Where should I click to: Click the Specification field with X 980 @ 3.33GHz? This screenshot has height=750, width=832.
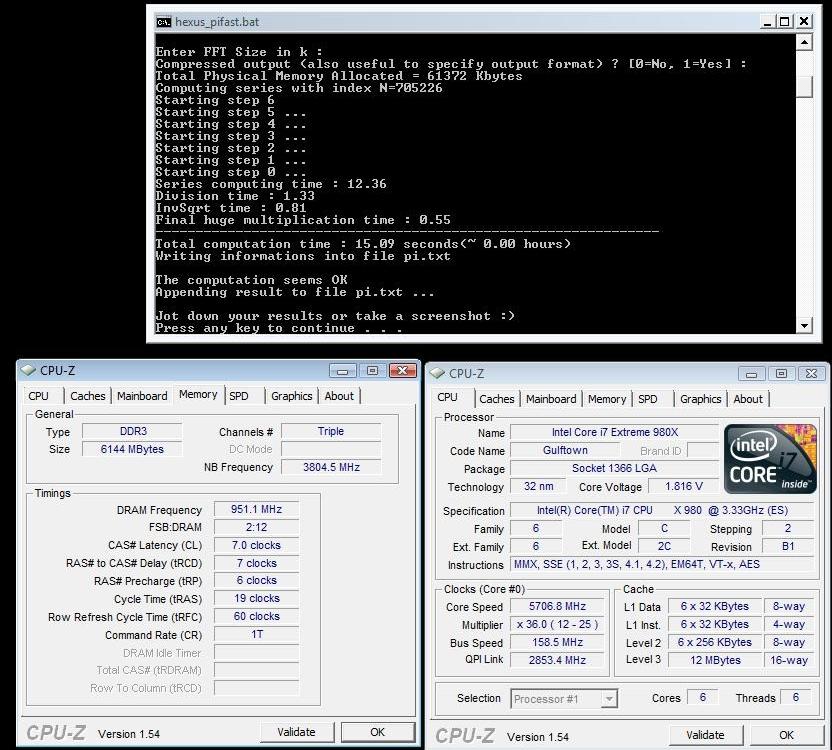[x=662, y=510]
